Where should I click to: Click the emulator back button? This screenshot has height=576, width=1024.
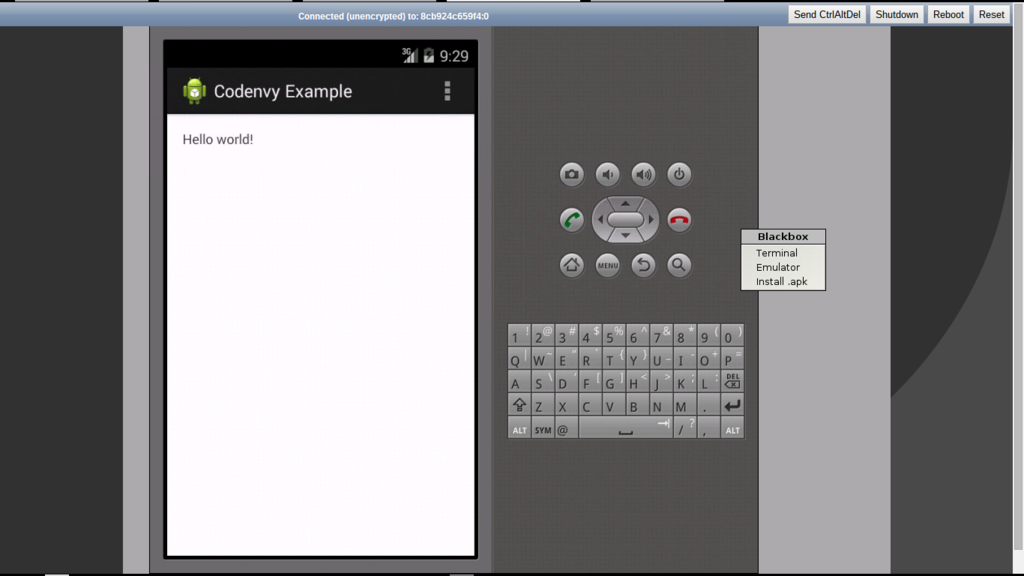pyautogui.click(x=643, y=264)
